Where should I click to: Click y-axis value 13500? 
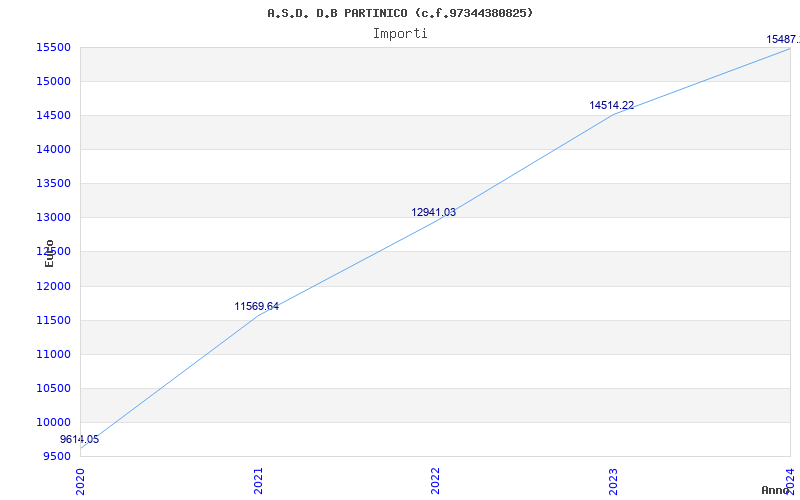click(x=53, y=184)
